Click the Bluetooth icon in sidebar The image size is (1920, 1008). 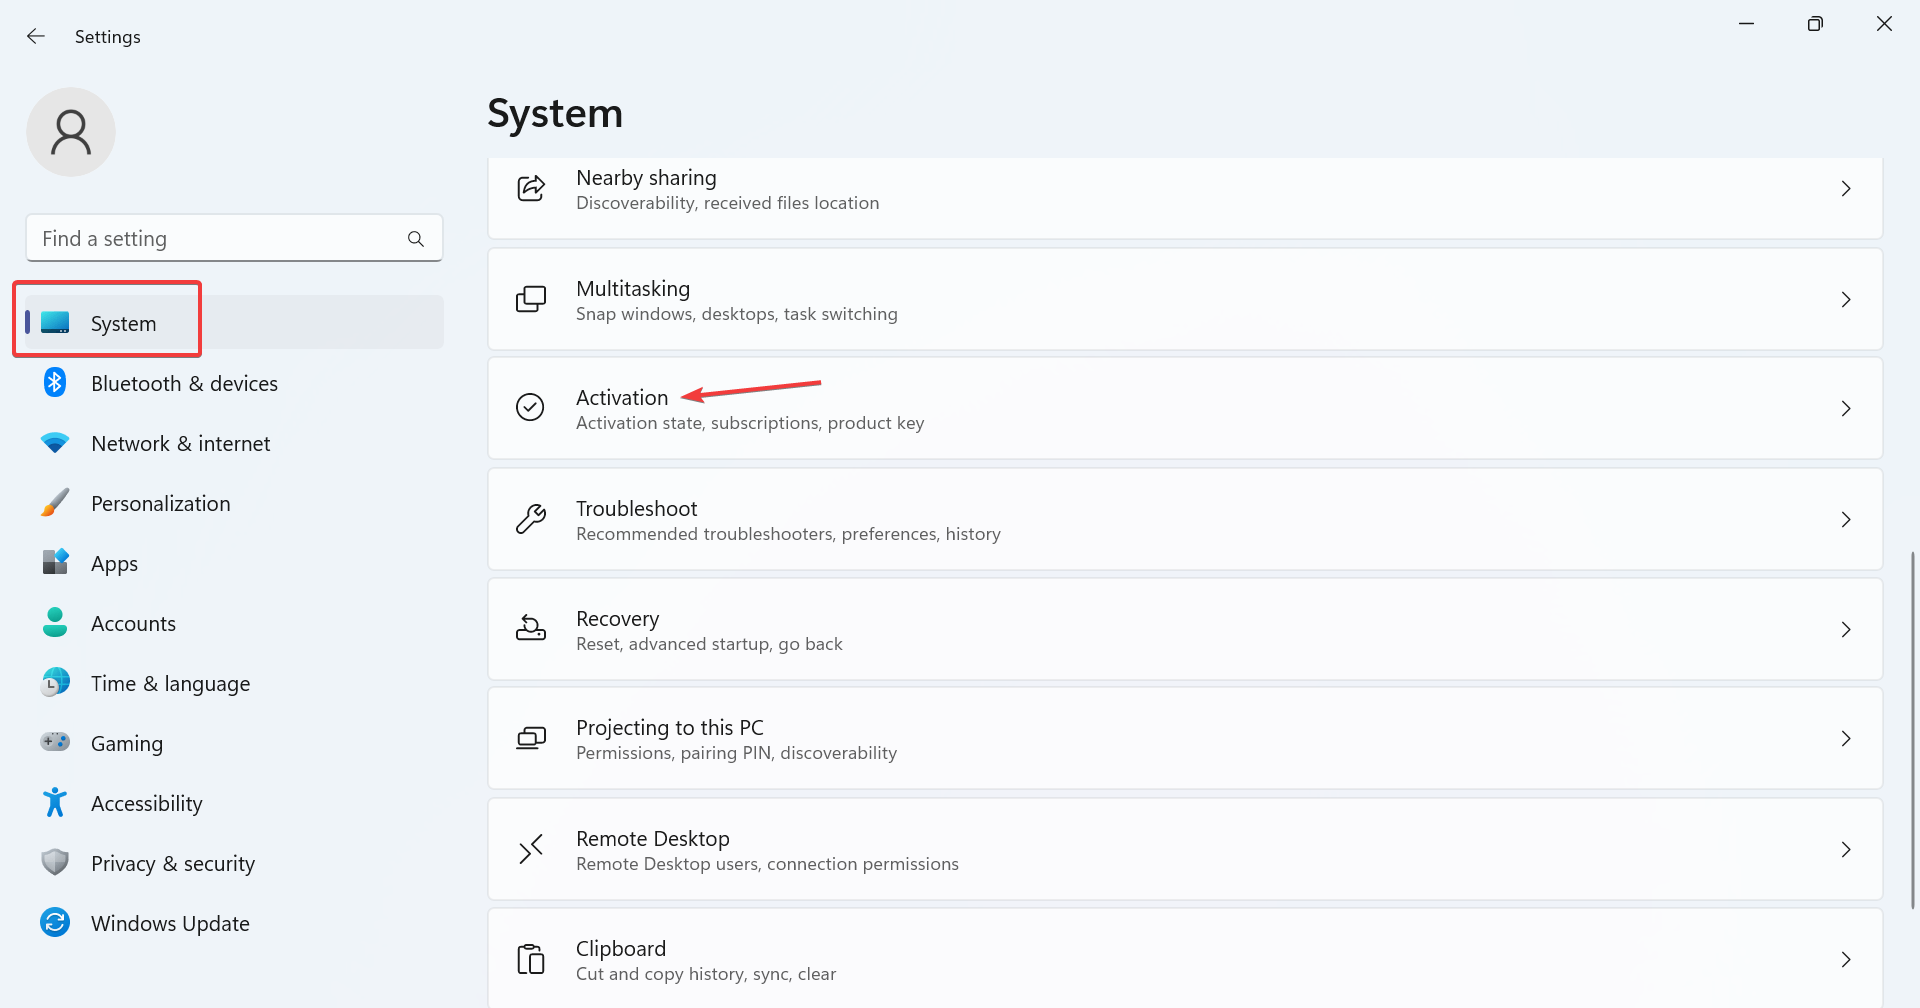tap(55, 383)
